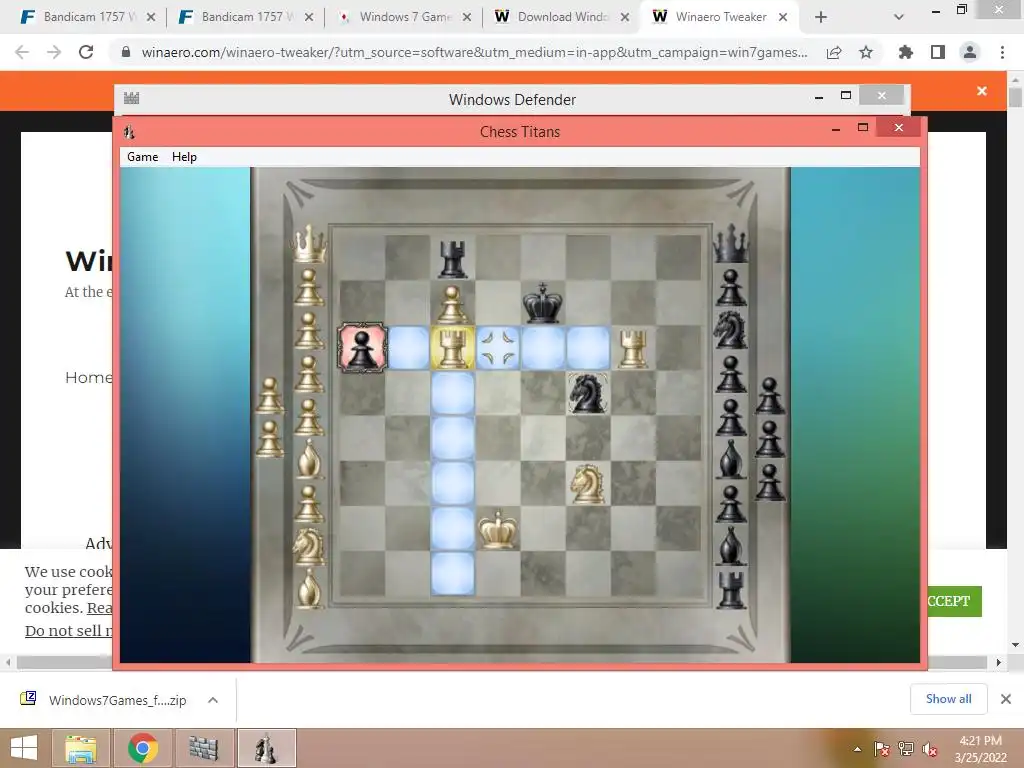Image resolution: width=1024 pixels, height=768 pixels.
Task: Show all downloads
Action: (x=948, y=699)
